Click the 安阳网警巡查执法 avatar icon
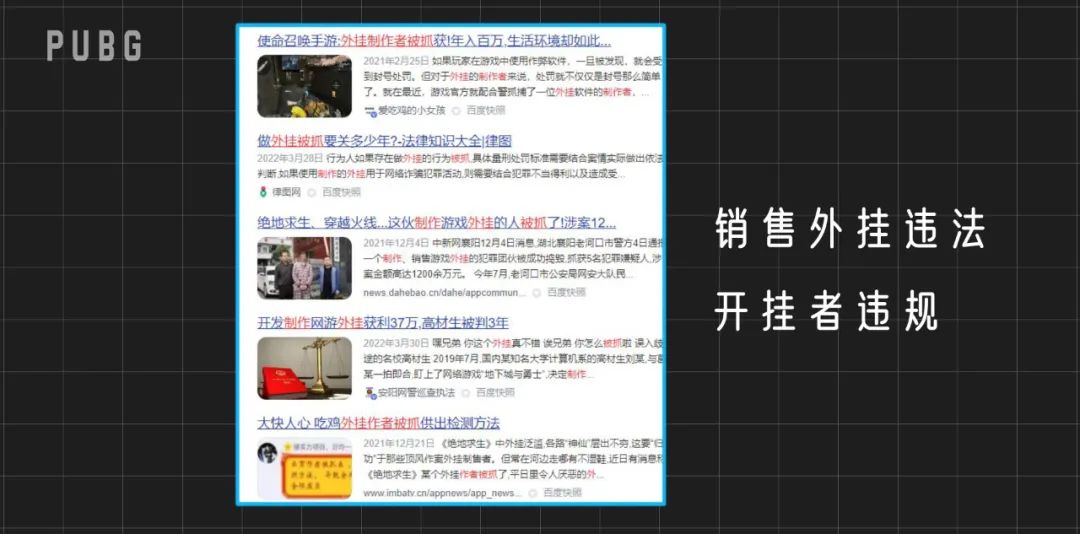 point(371,393)
